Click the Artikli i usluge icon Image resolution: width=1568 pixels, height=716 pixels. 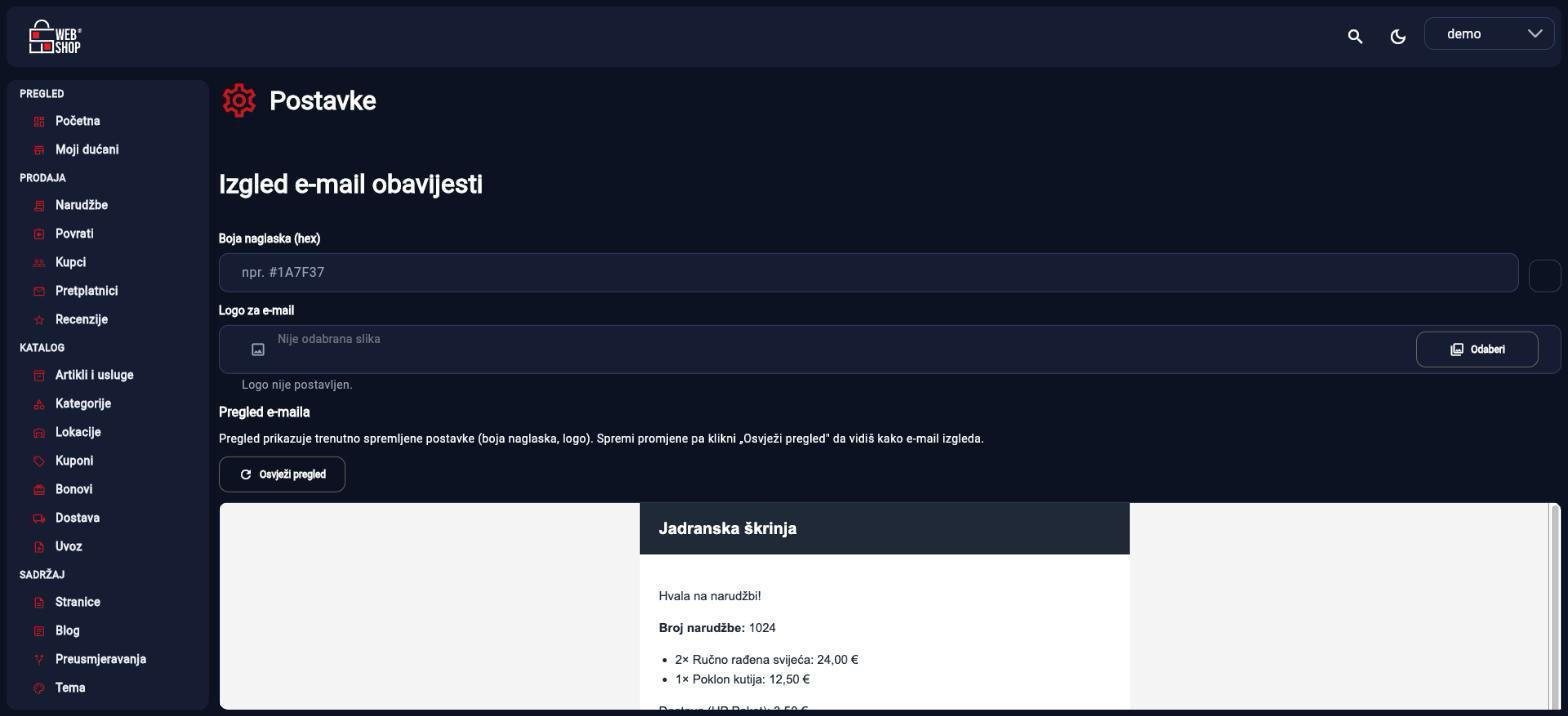point(39,376)
